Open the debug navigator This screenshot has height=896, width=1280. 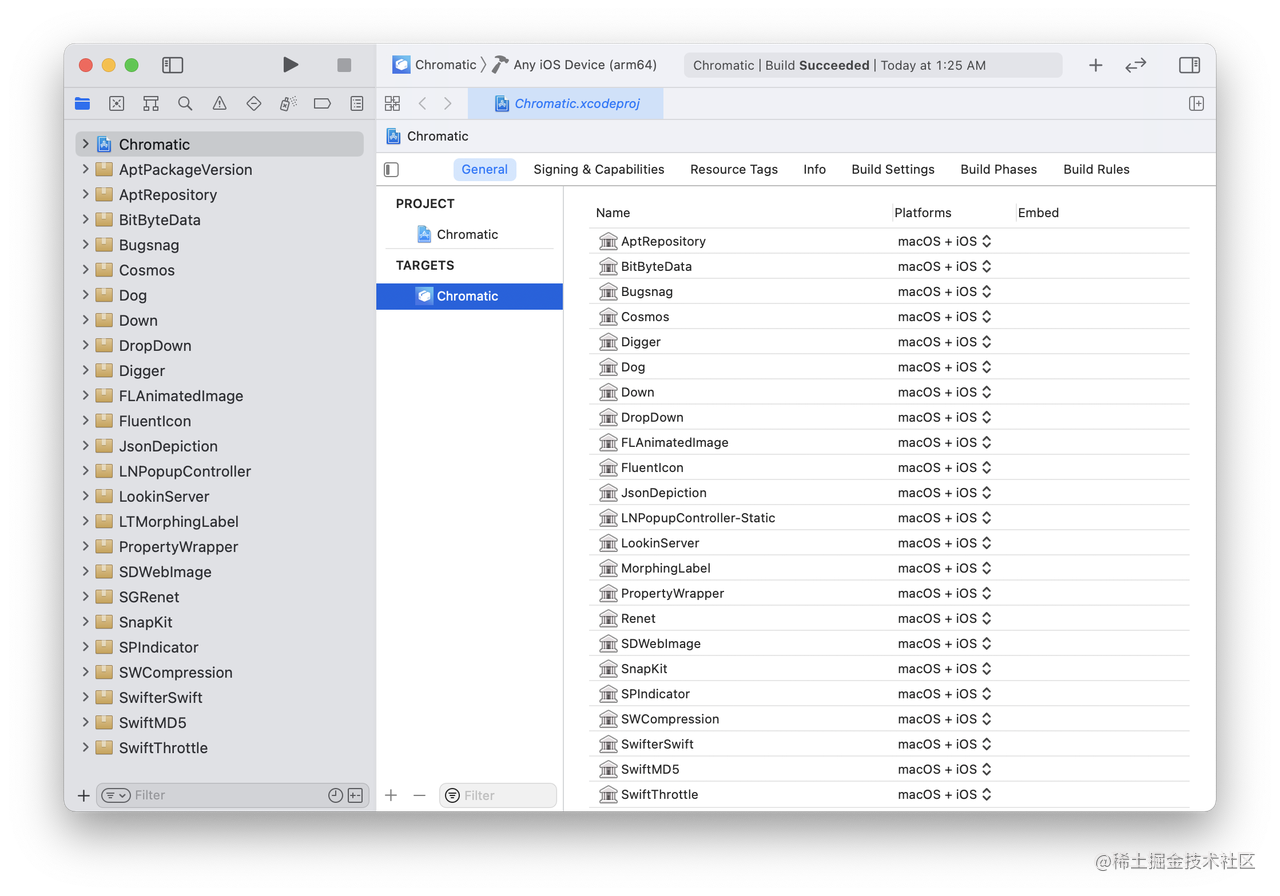[x=288, y=104]
